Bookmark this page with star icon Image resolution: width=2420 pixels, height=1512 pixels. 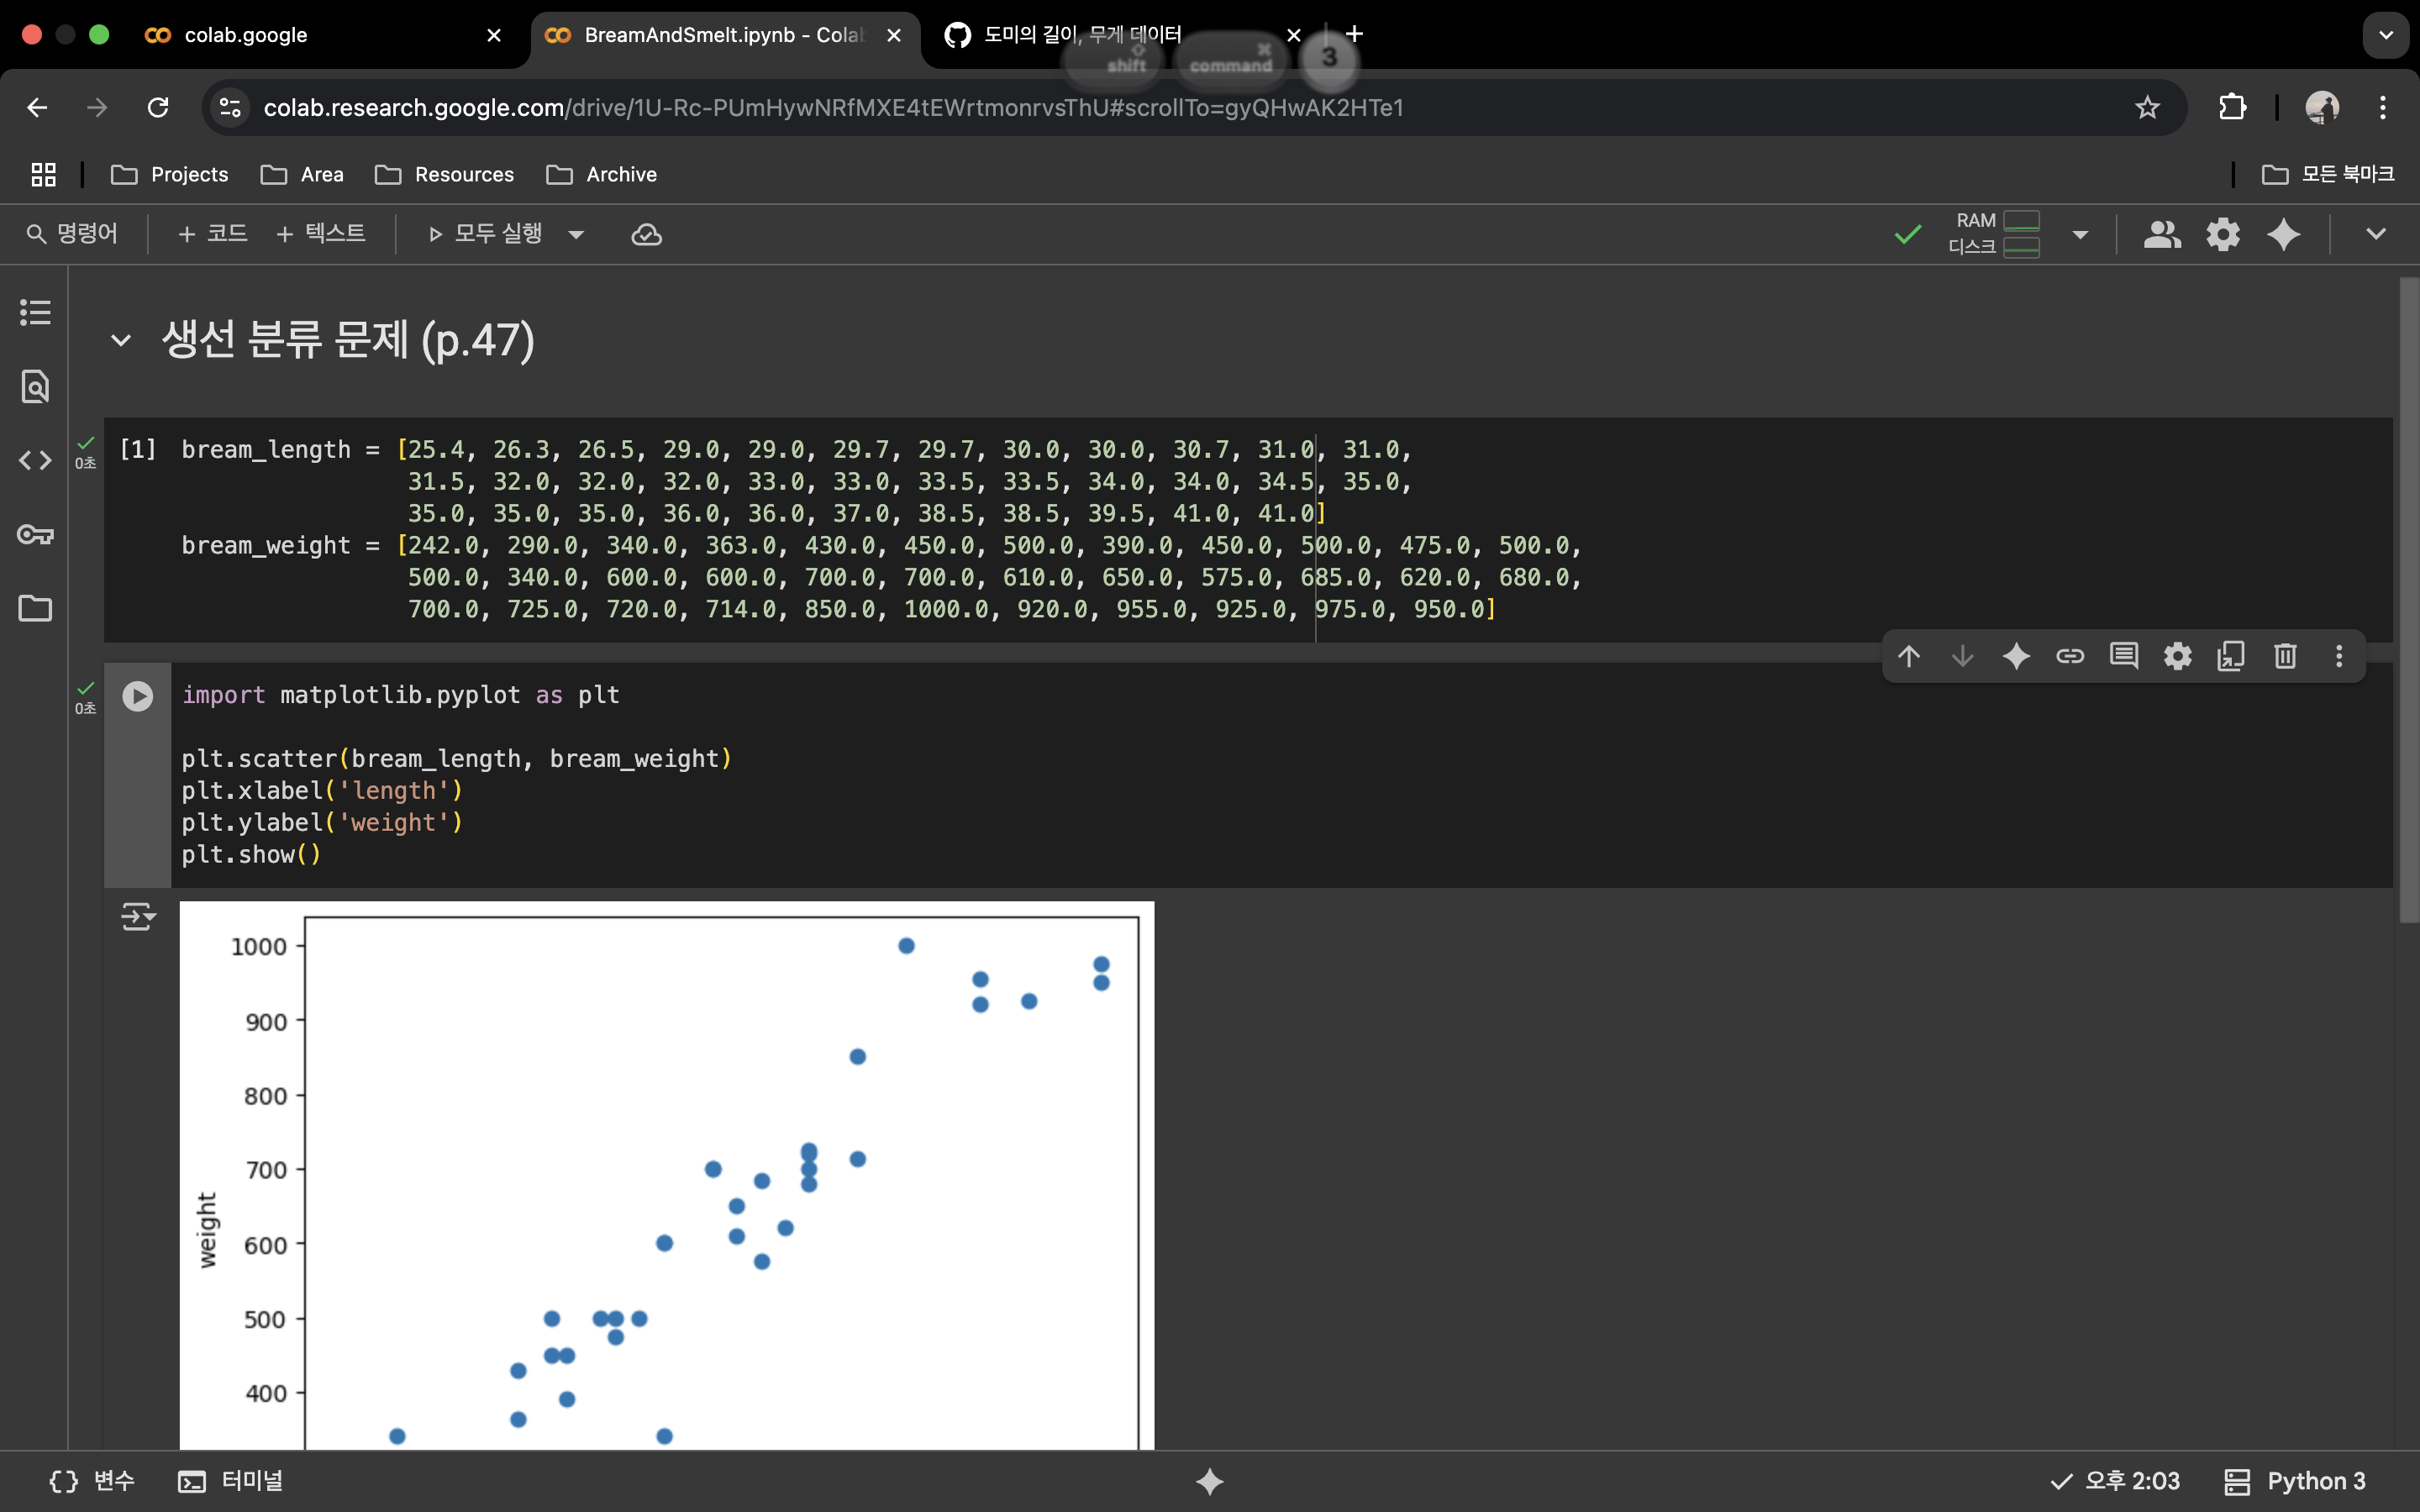2147,107
